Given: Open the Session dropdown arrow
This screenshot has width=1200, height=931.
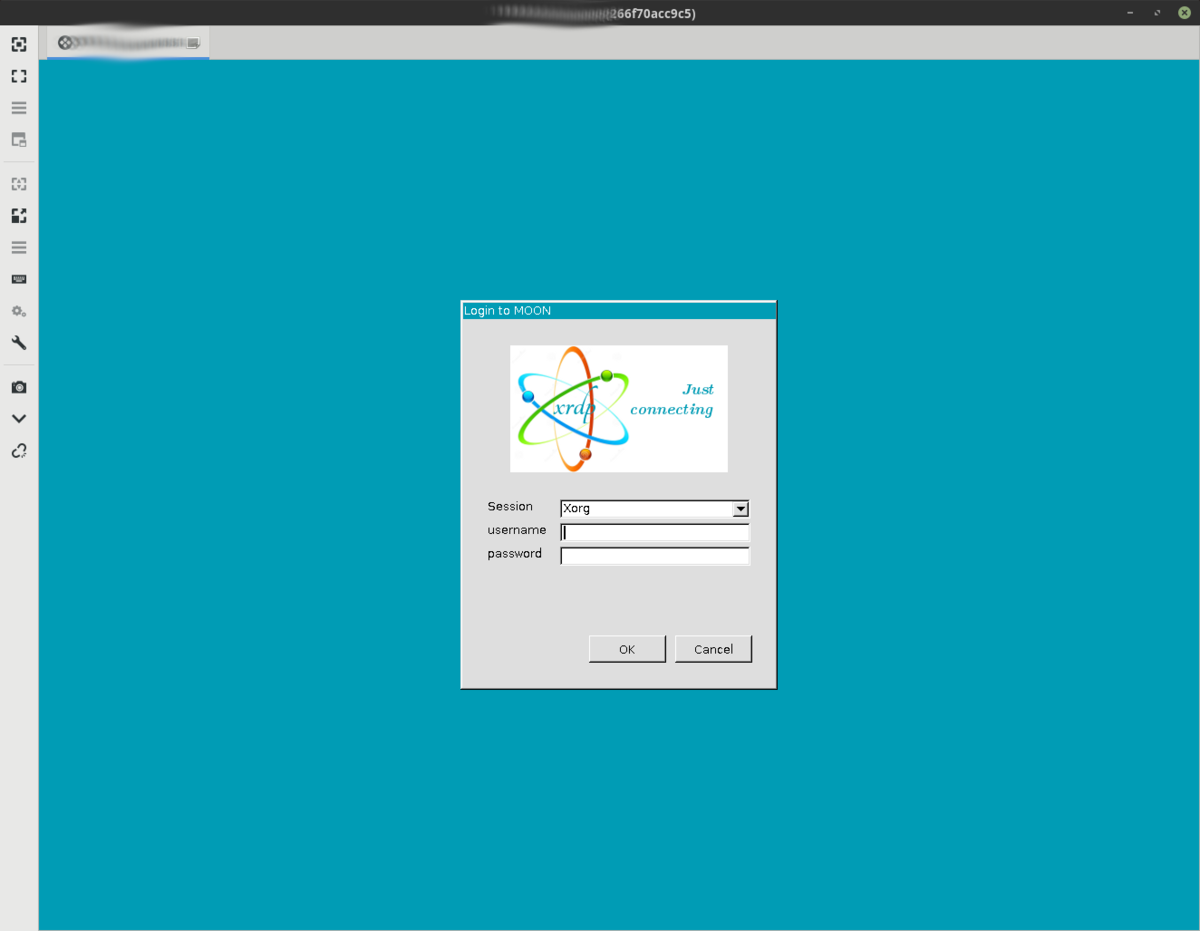Looking at the screenshot, I should click(740, 509).
